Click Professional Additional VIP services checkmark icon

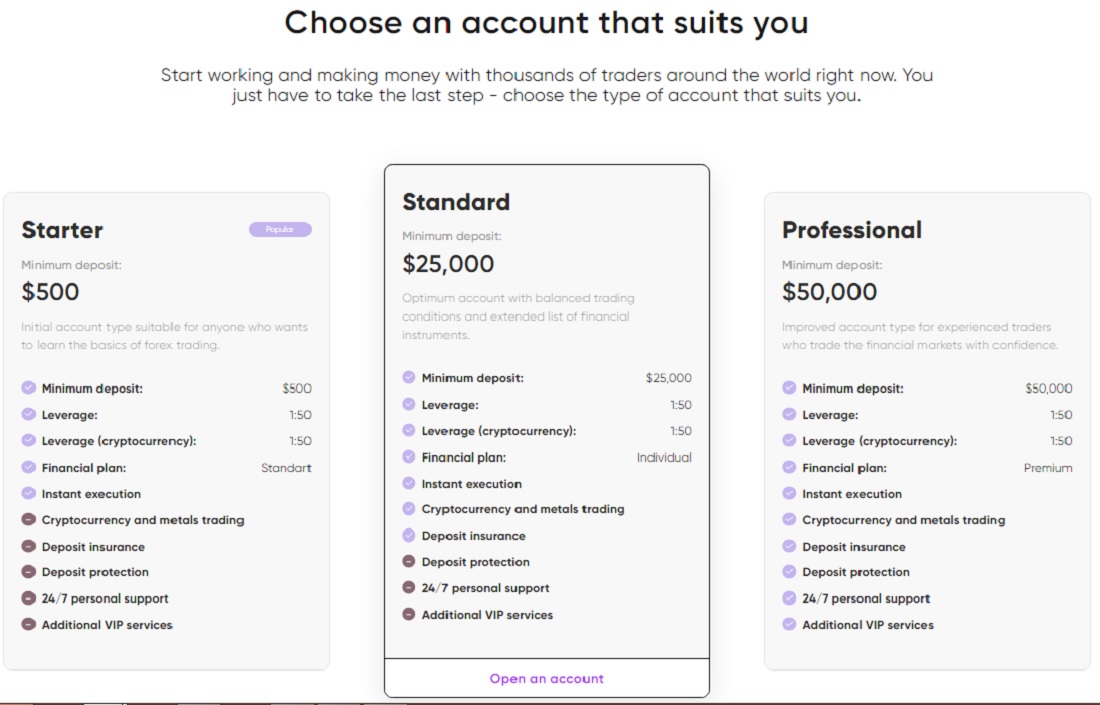(x=789, y=624)
